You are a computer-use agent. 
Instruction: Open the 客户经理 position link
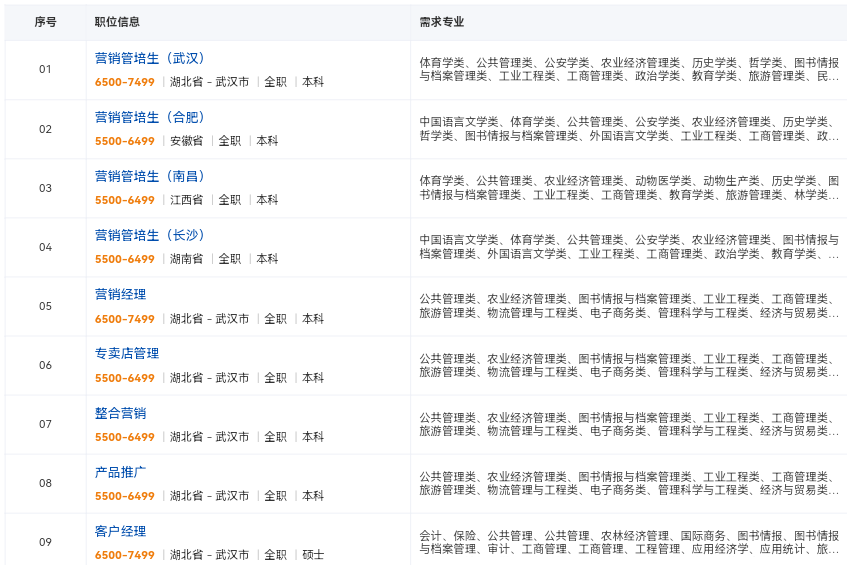[x=120, y=530]
